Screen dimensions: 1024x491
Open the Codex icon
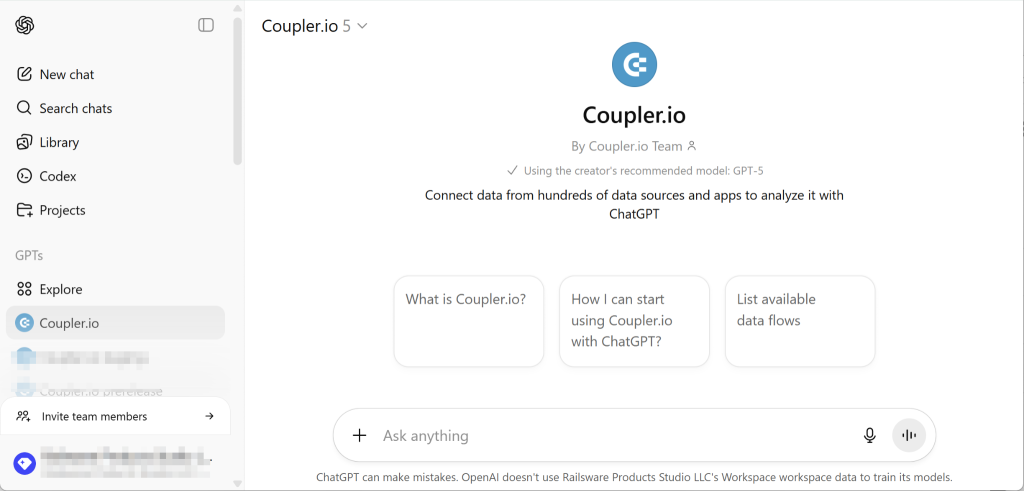[25, 176]
